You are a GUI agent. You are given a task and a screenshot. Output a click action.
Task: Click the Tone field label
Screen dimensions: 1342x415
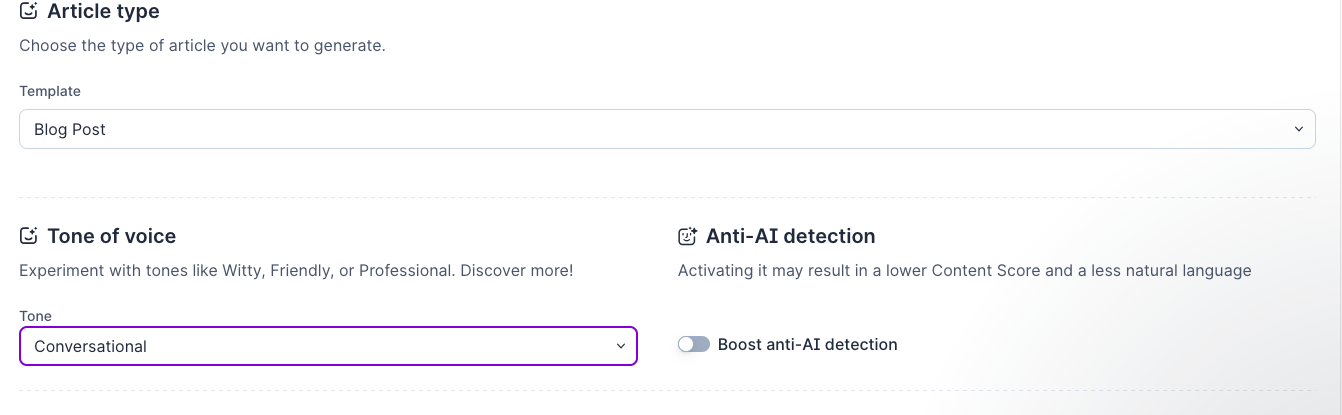click(x=35, y=316)
